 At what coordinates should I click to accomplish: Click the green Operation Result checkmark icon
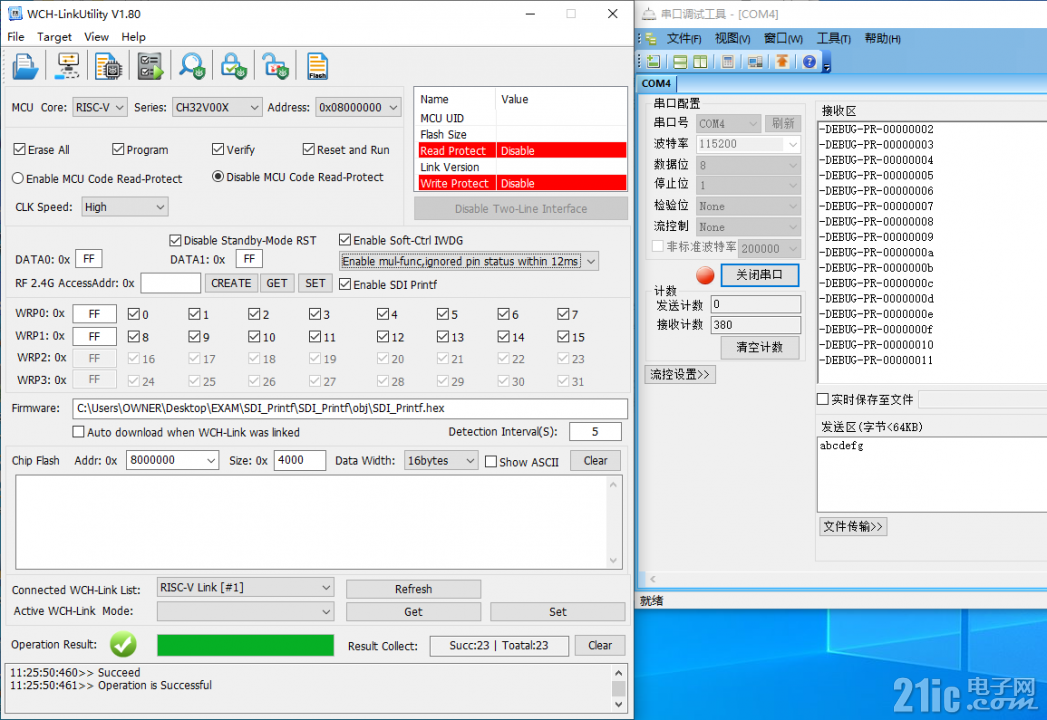(x=124, y=645)
